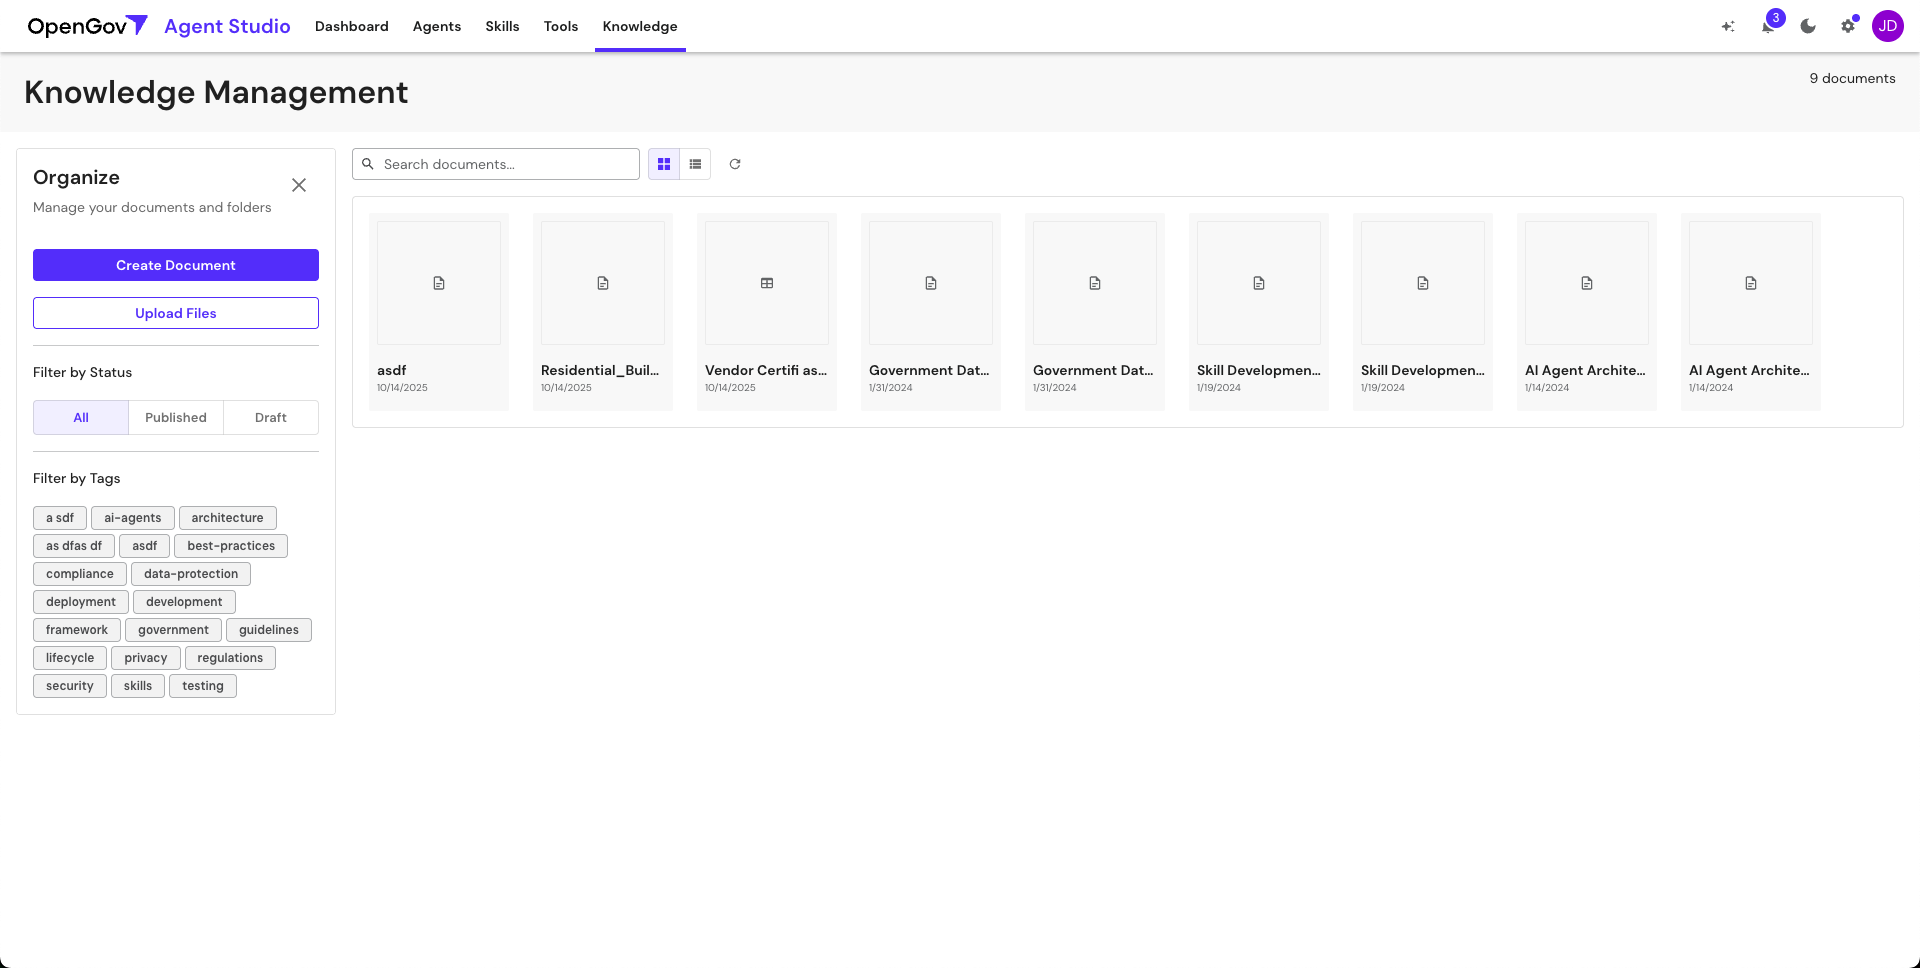
Task: Toggle the best-practices tag filter
Action: (x=230, y=545)
